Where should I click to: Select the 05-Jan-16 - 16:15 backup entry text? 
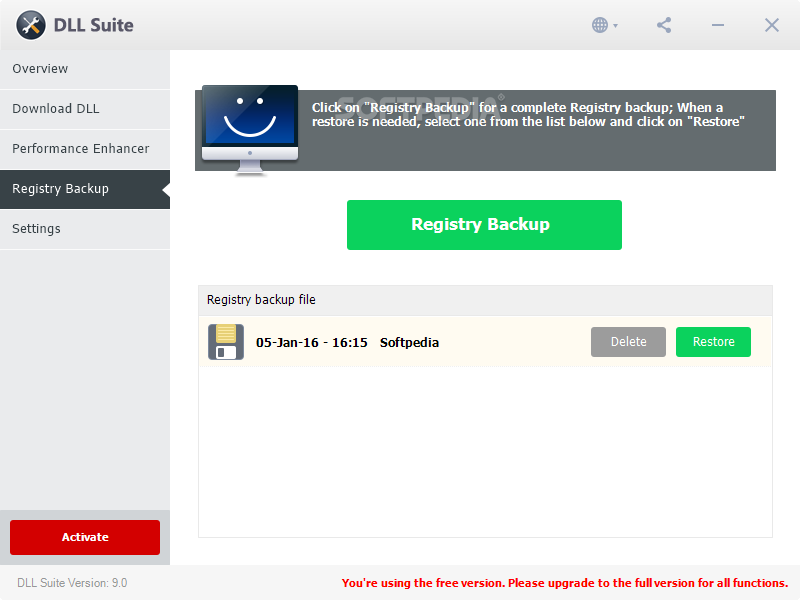pos(311,342)
